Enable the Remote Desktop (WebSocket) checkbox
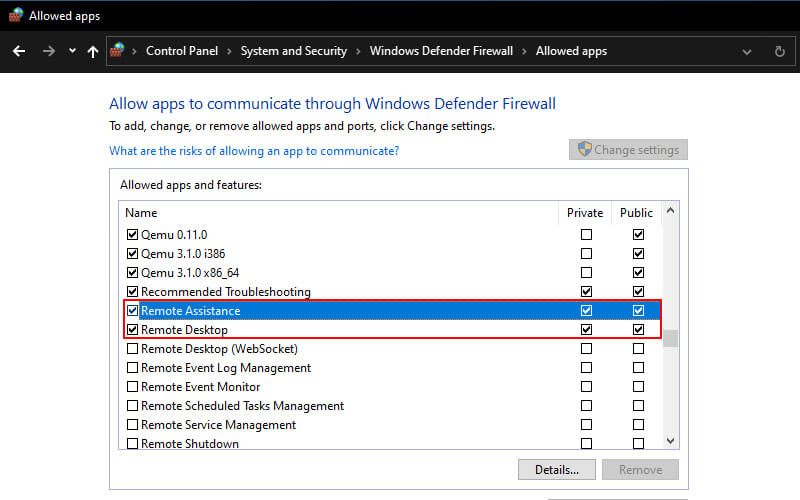 tap(133, 349)
